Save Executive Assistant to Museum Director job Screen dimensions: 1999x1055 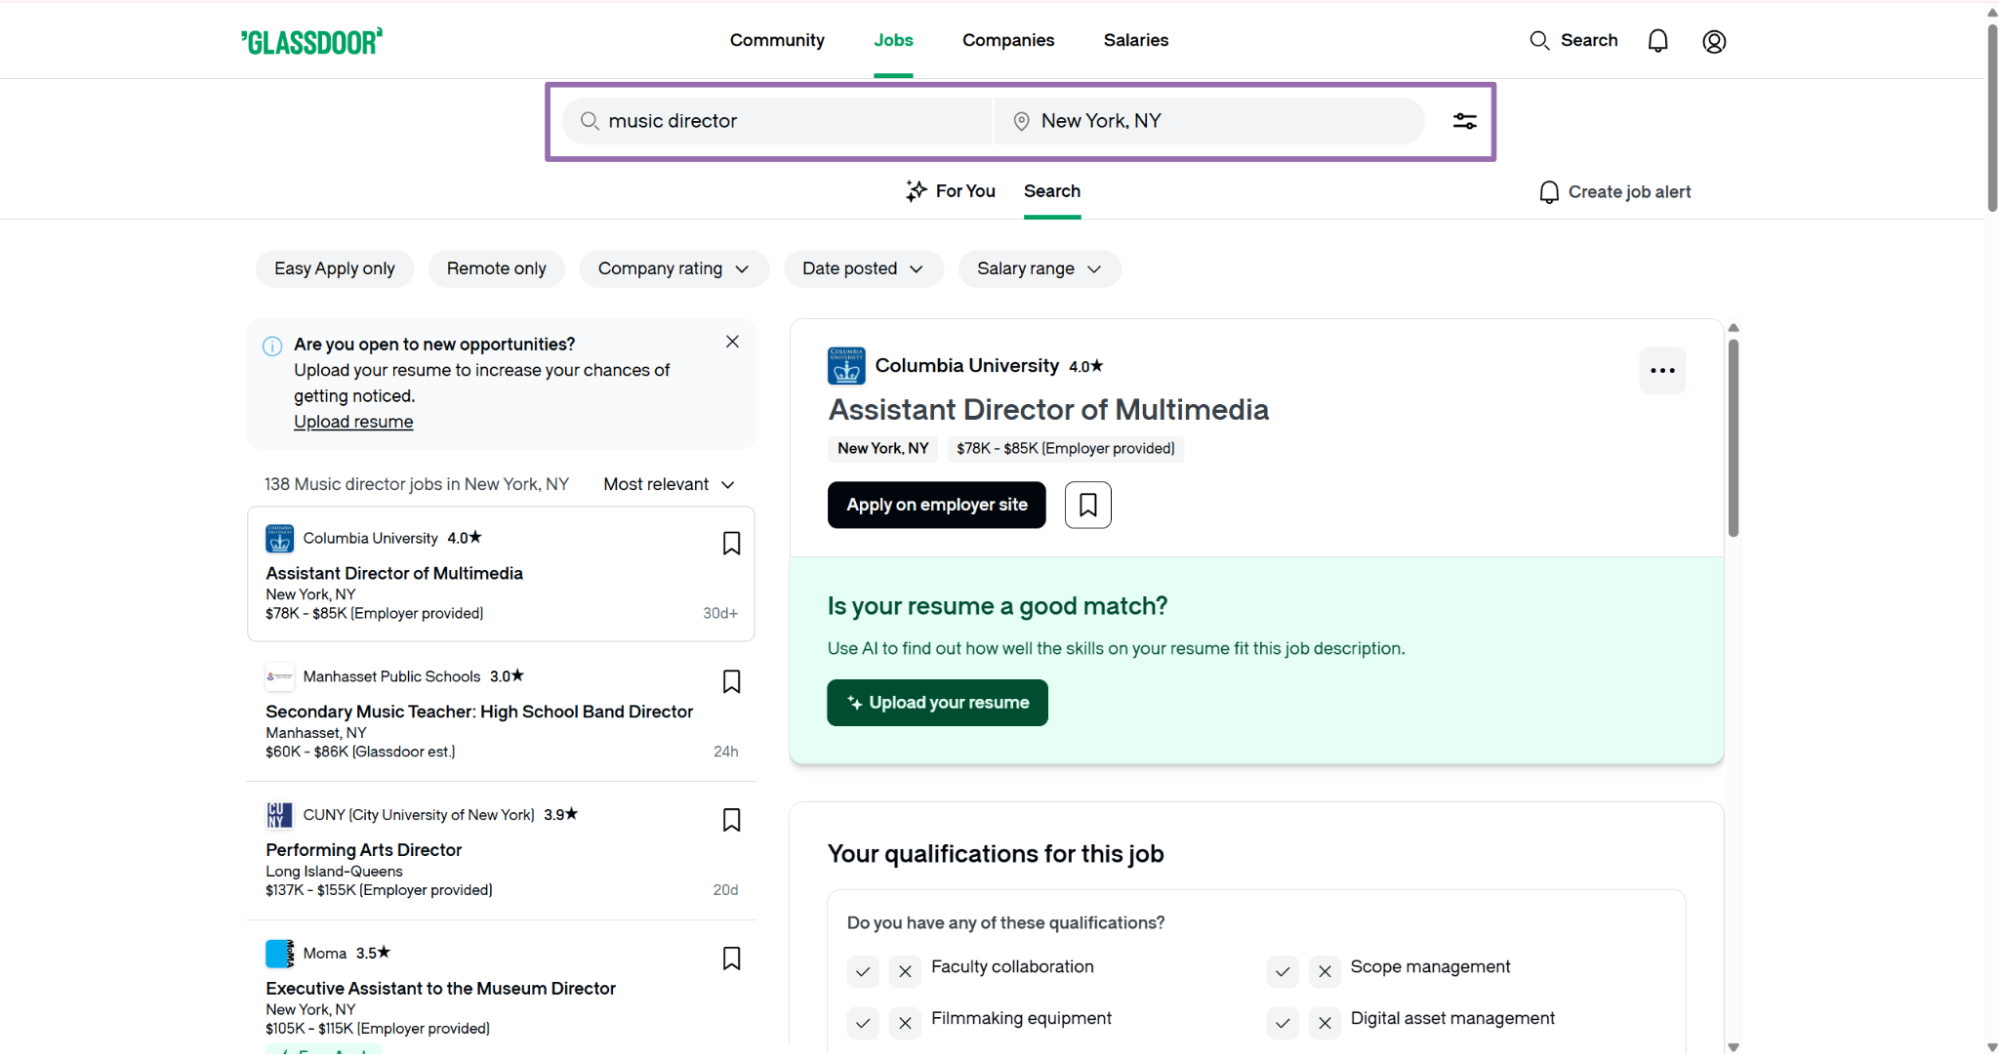pos(731,958)
